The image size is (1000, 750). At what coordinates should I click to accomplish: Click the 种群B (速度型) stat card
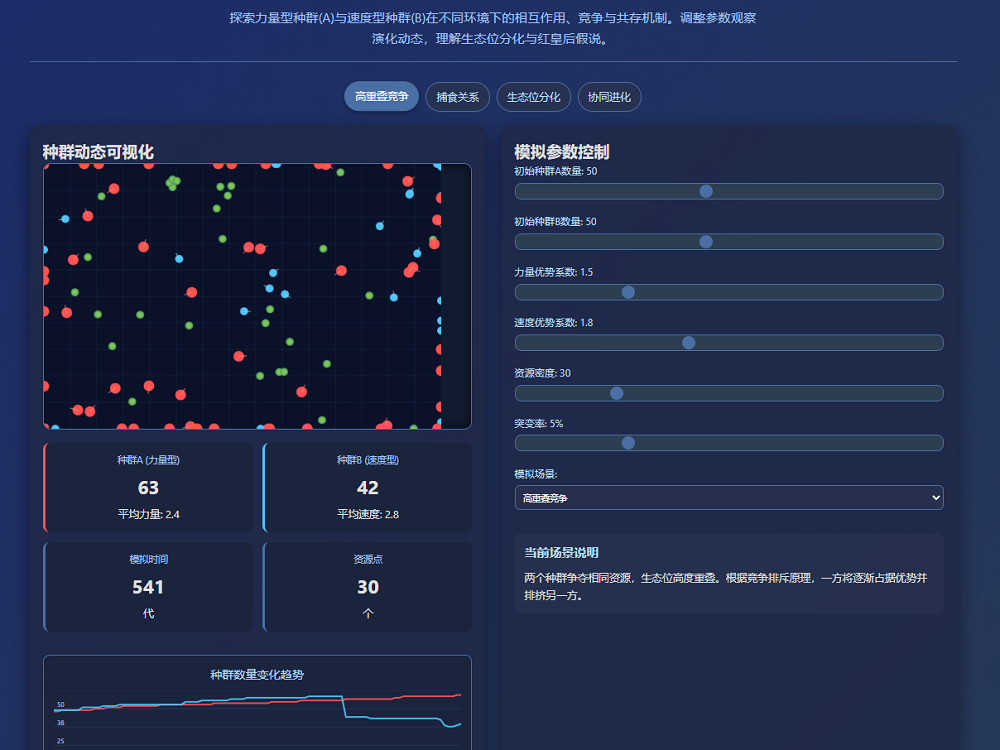367,485
